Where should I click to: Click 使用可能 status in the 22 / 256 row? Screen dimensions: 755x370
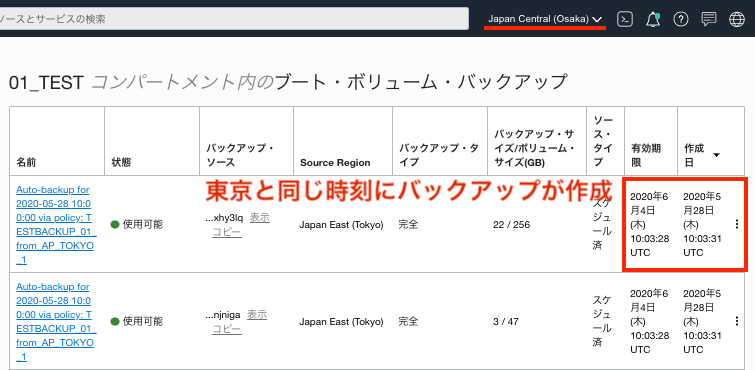coord(143,225)
